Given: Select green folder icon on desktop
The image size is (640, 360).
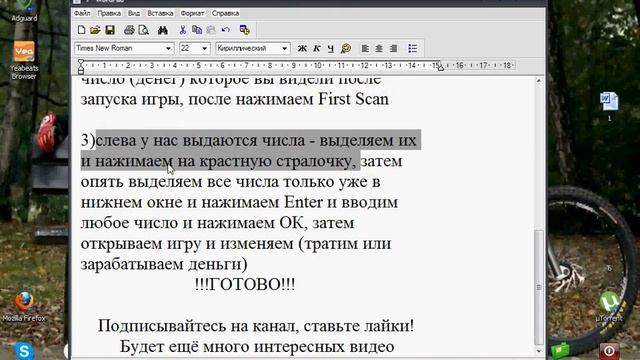Looking at the screenshot, I should pos(560,350).
